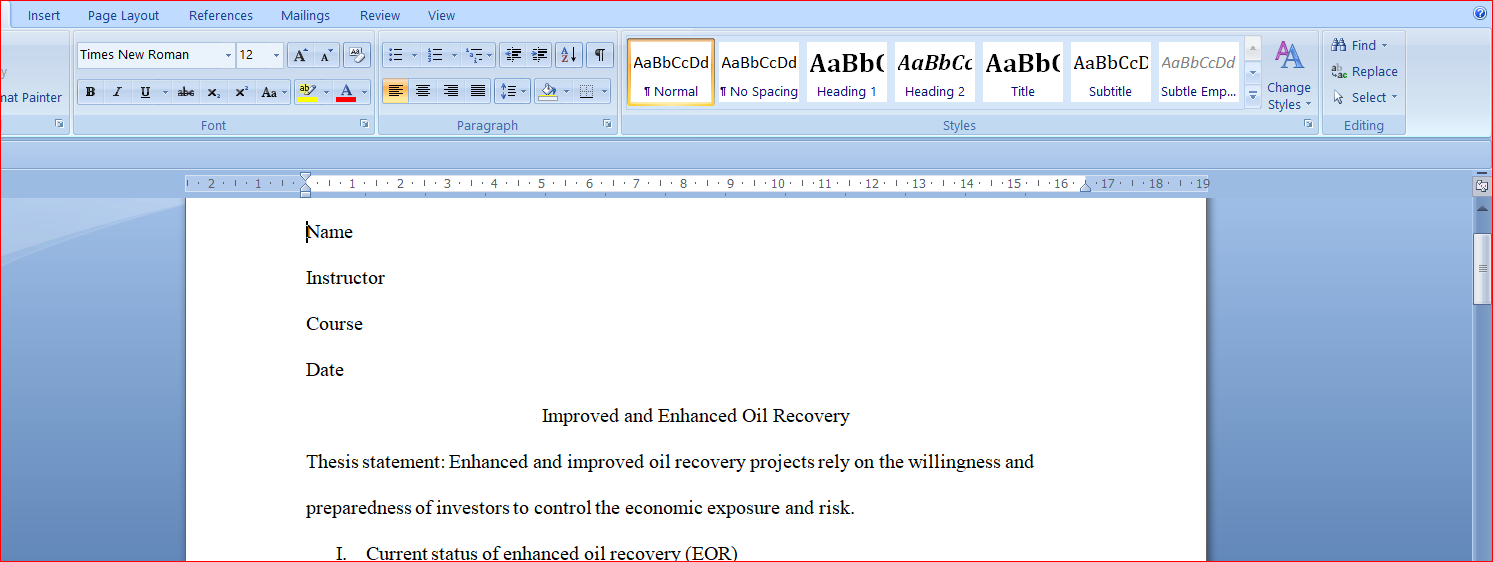Click the Increase Indent icon

tap(540, 55)
